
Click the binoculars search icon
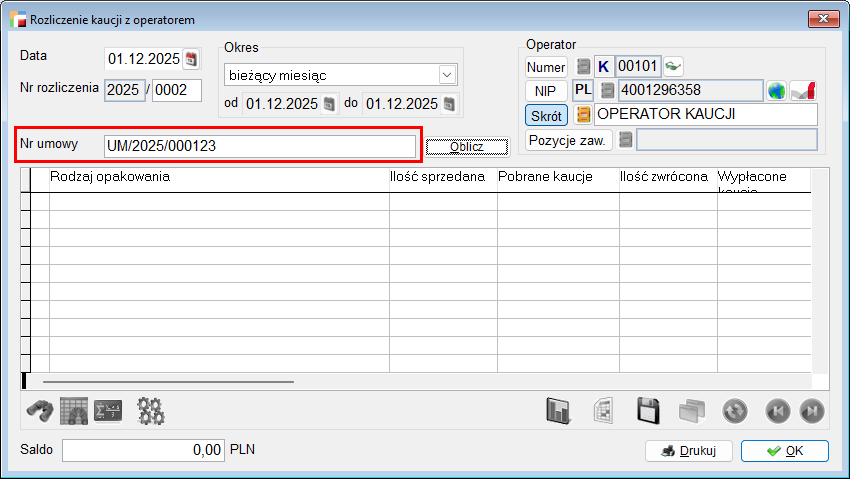point(38,411)
